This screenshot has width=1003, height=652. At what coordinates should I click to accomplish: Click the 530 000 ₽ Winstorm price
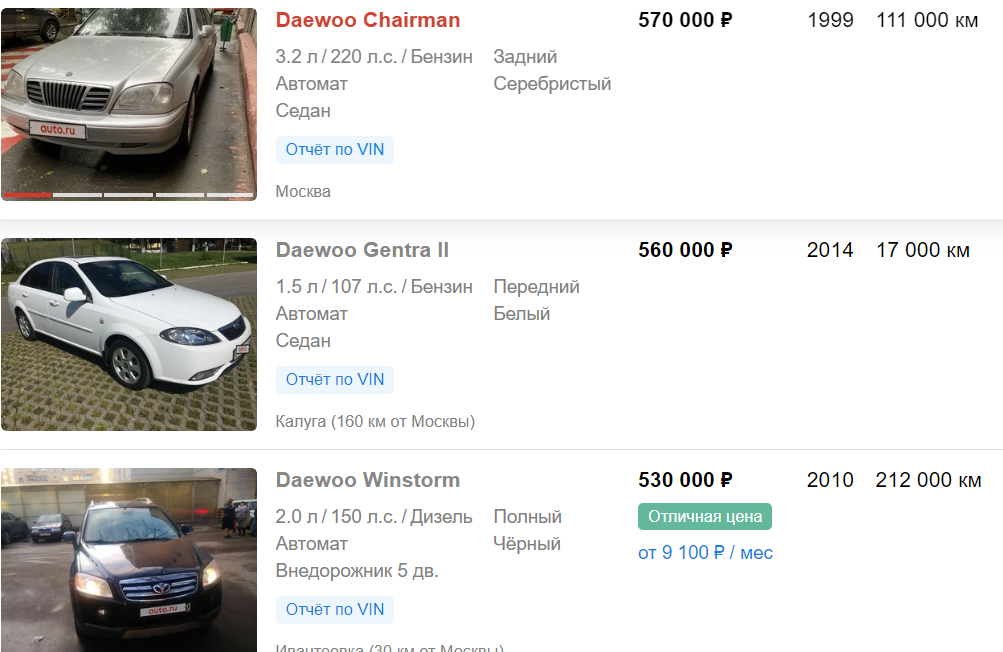pyautogui.click(x=685, y=480)
